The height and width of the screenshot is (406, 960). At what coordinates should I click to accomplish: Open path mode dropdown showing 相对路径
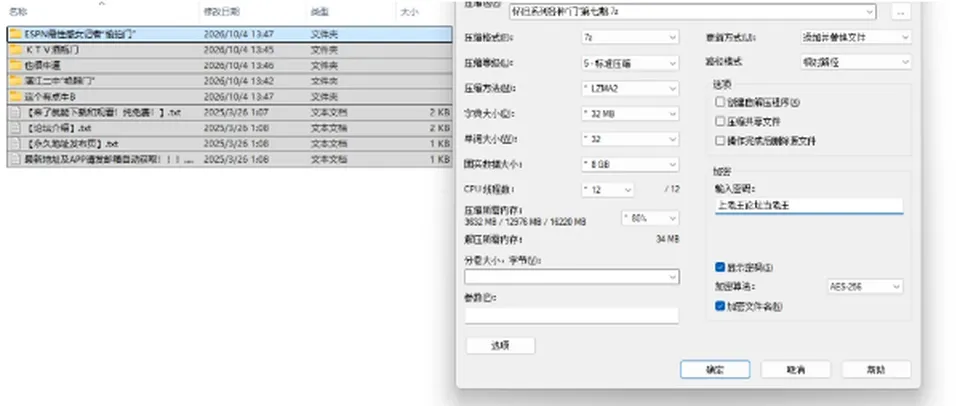coord(855,62)
